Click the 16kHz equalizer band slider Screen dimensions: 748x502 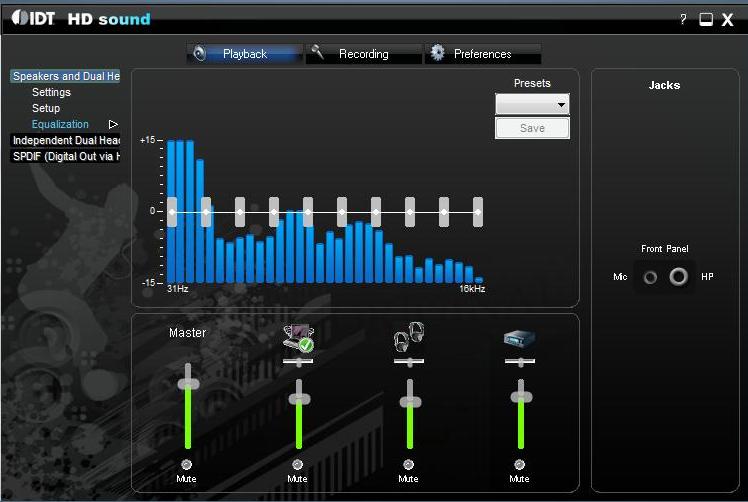pyautogui.click(x=478, y=212)
